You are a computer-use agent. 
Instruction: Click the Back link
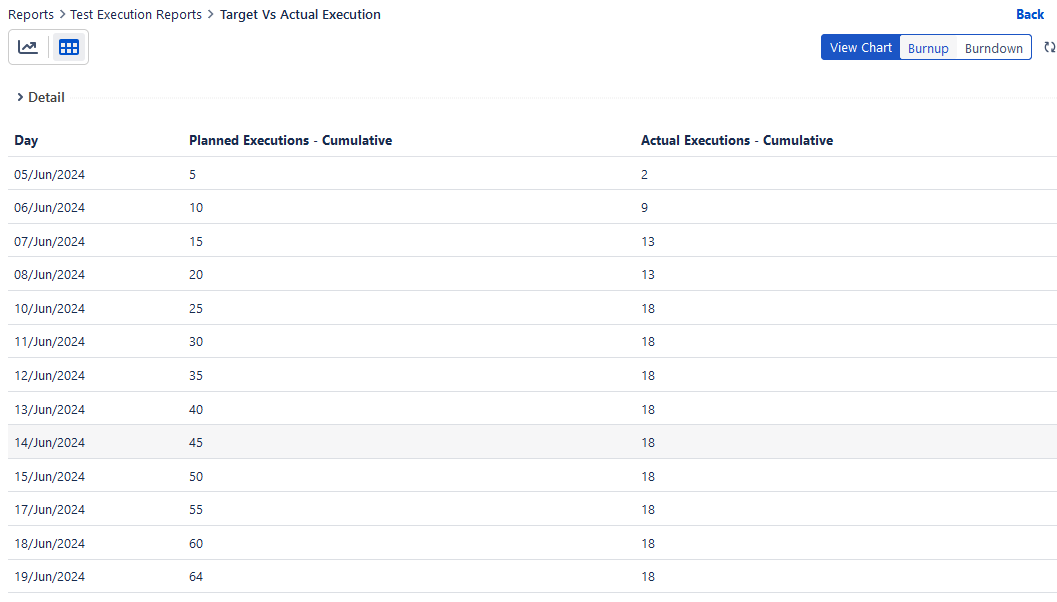1030,14
